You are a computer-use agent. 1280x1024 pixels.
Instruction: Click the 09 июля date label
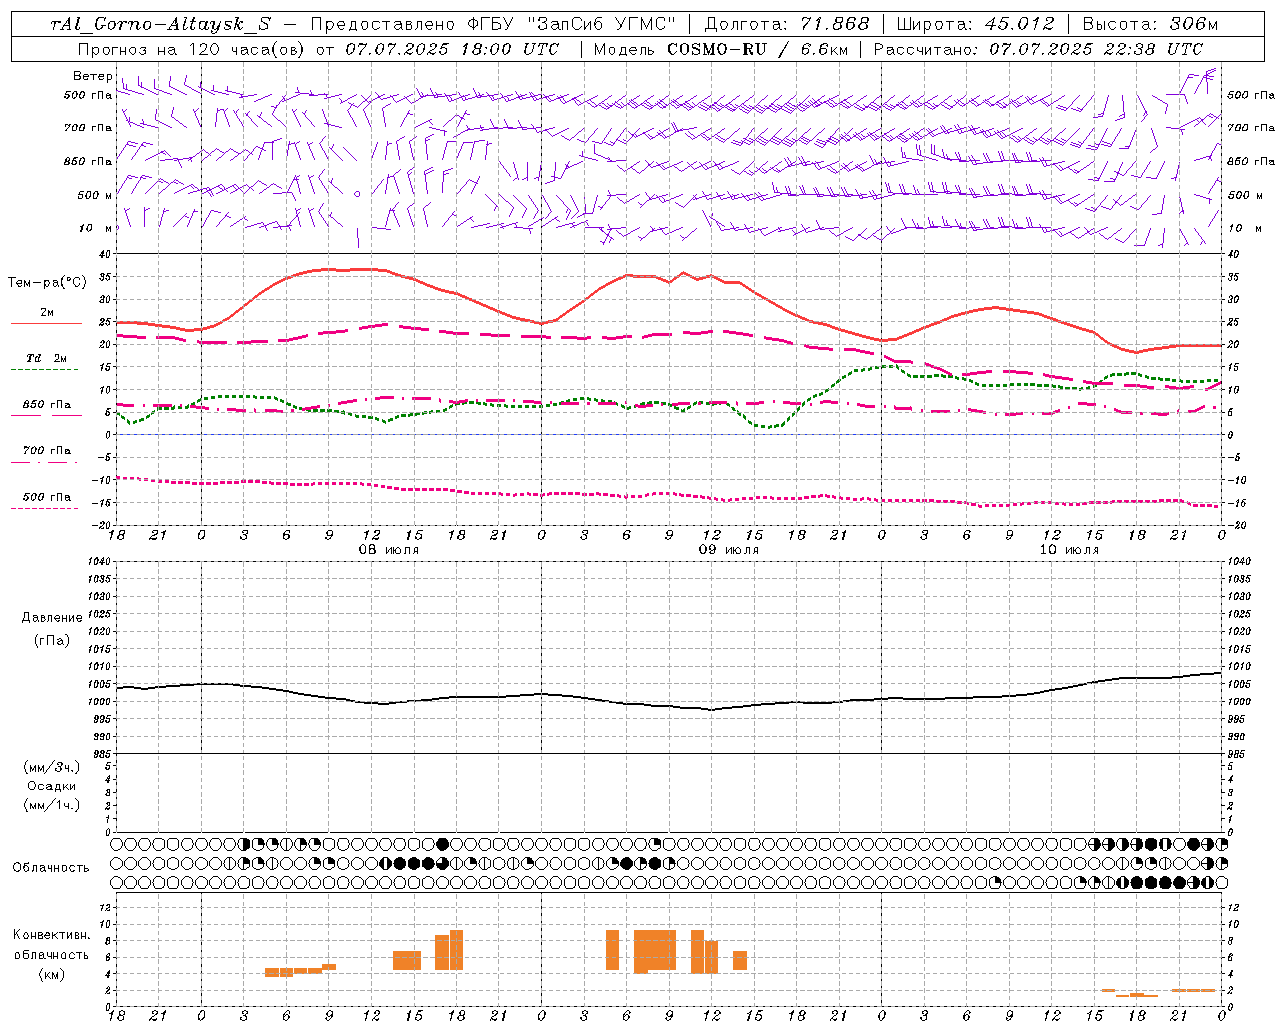[x=728, y=550]
